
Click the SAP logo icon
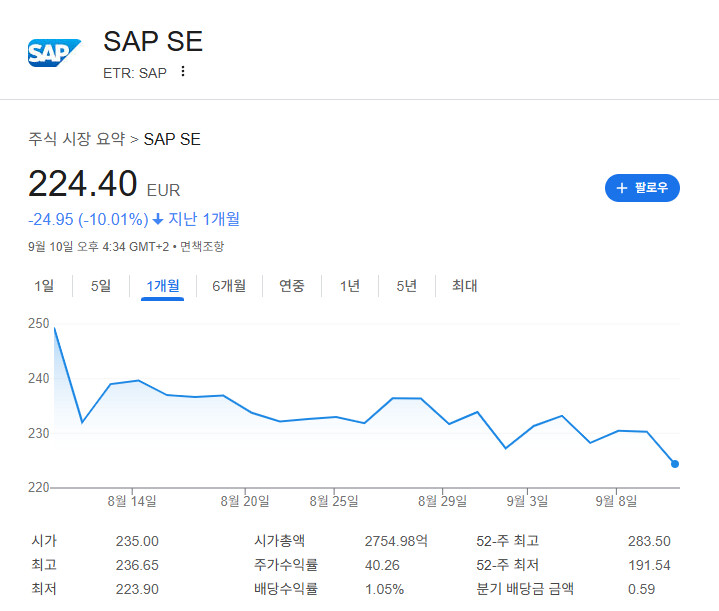pos(54,53)
